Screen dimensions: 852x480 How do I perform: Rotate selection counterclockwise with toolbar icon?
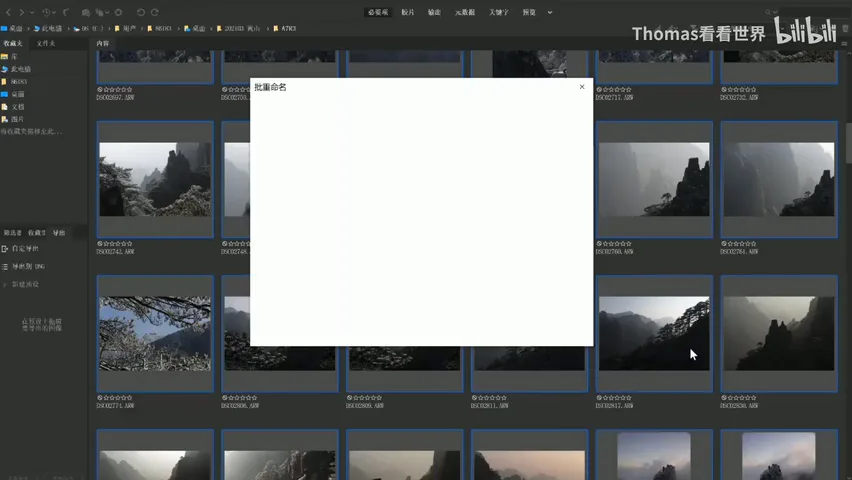coord(141,12)
